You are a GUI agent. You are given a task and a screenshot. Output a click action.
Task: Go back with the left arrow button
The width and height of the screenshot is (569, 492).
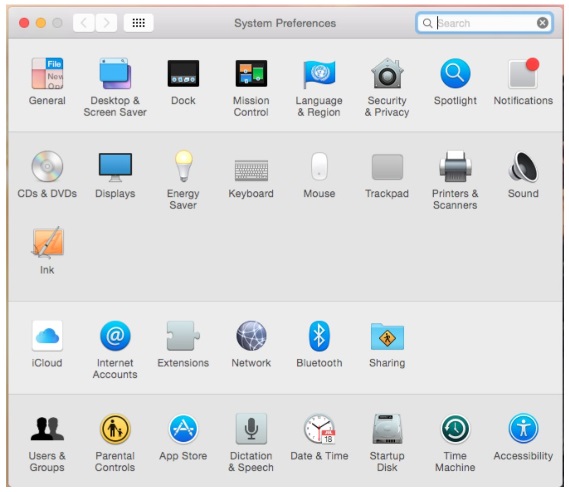click(x=84, y=23)
